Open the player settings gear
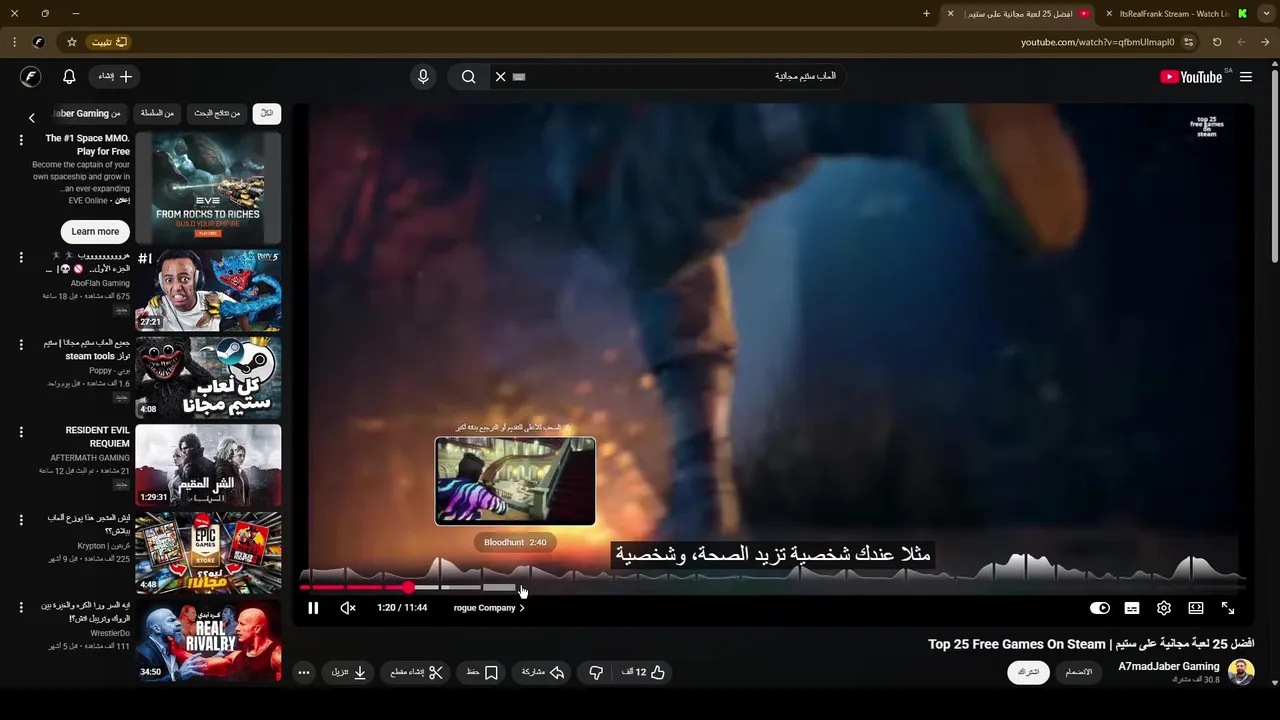 click(x=1164, y=608)
